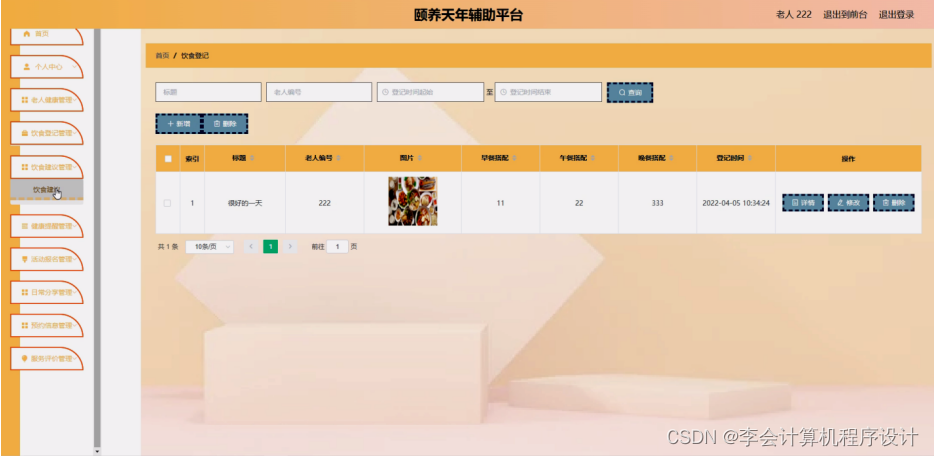This screenshot has height=456, width=934.
Task: Click the 老人 222 user label
Action: 793,15
